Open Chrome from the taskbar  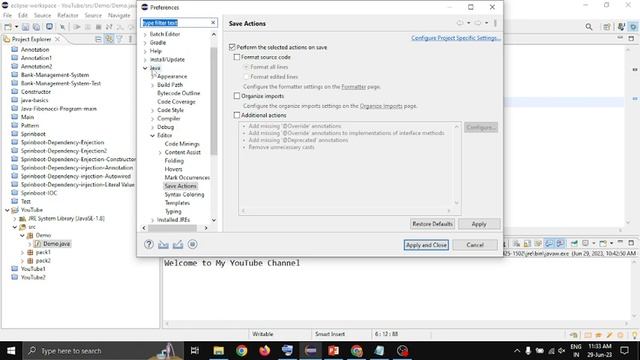[242, 351]
